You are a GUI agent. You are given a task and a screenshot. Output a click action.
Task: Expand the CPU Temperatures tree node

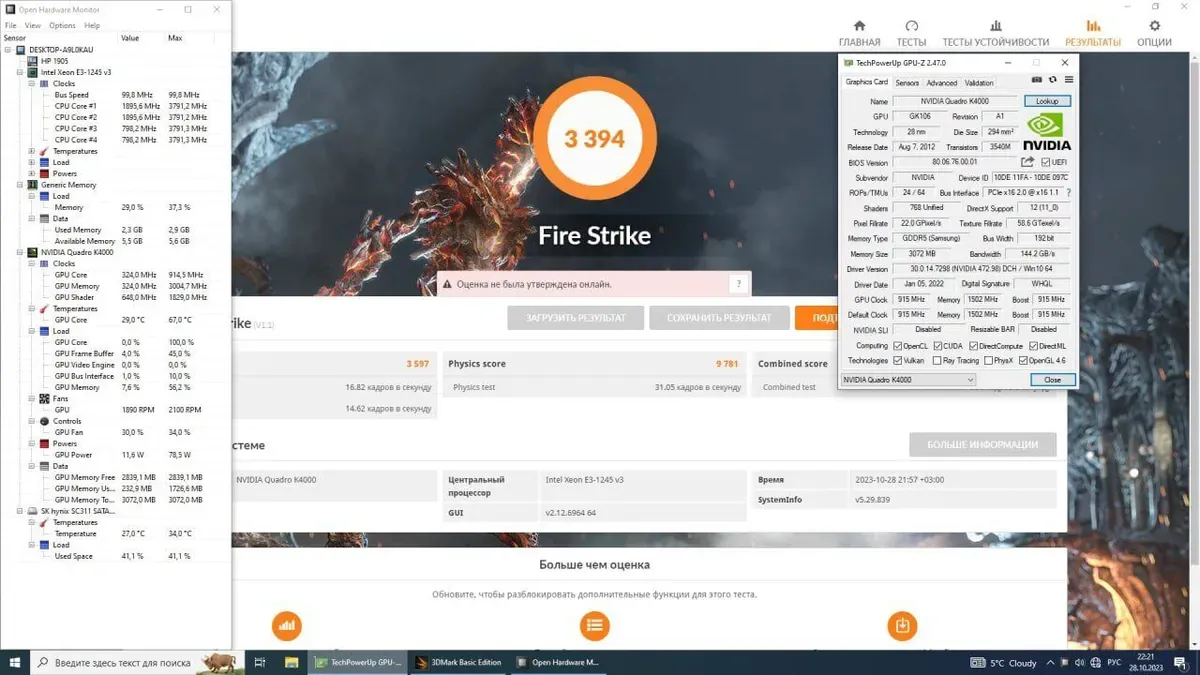(x=32, y=151)
